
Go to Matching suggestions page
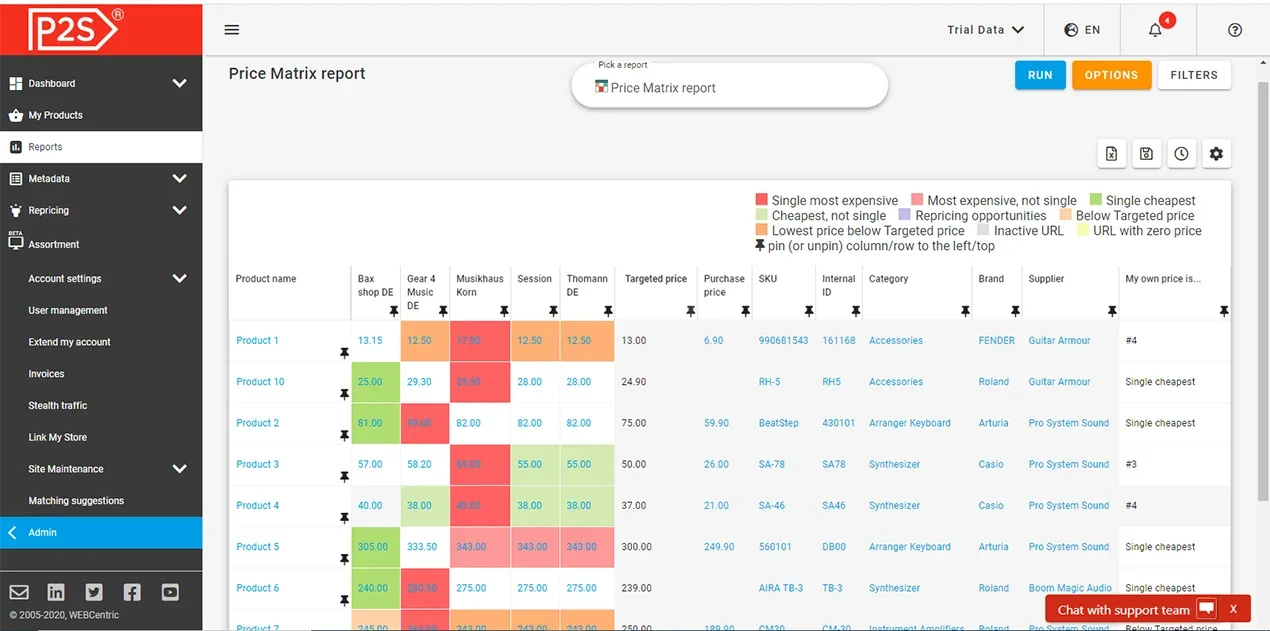pos(76,501)
